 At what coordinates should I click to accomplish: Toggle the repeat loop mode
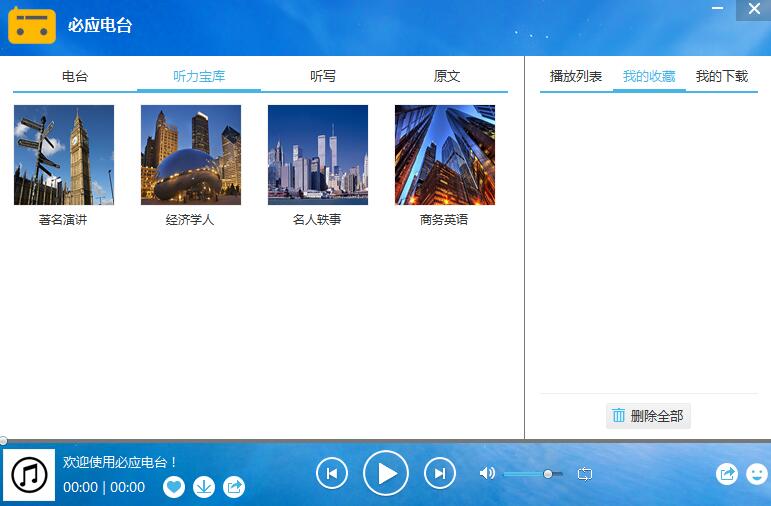(585, 474)
